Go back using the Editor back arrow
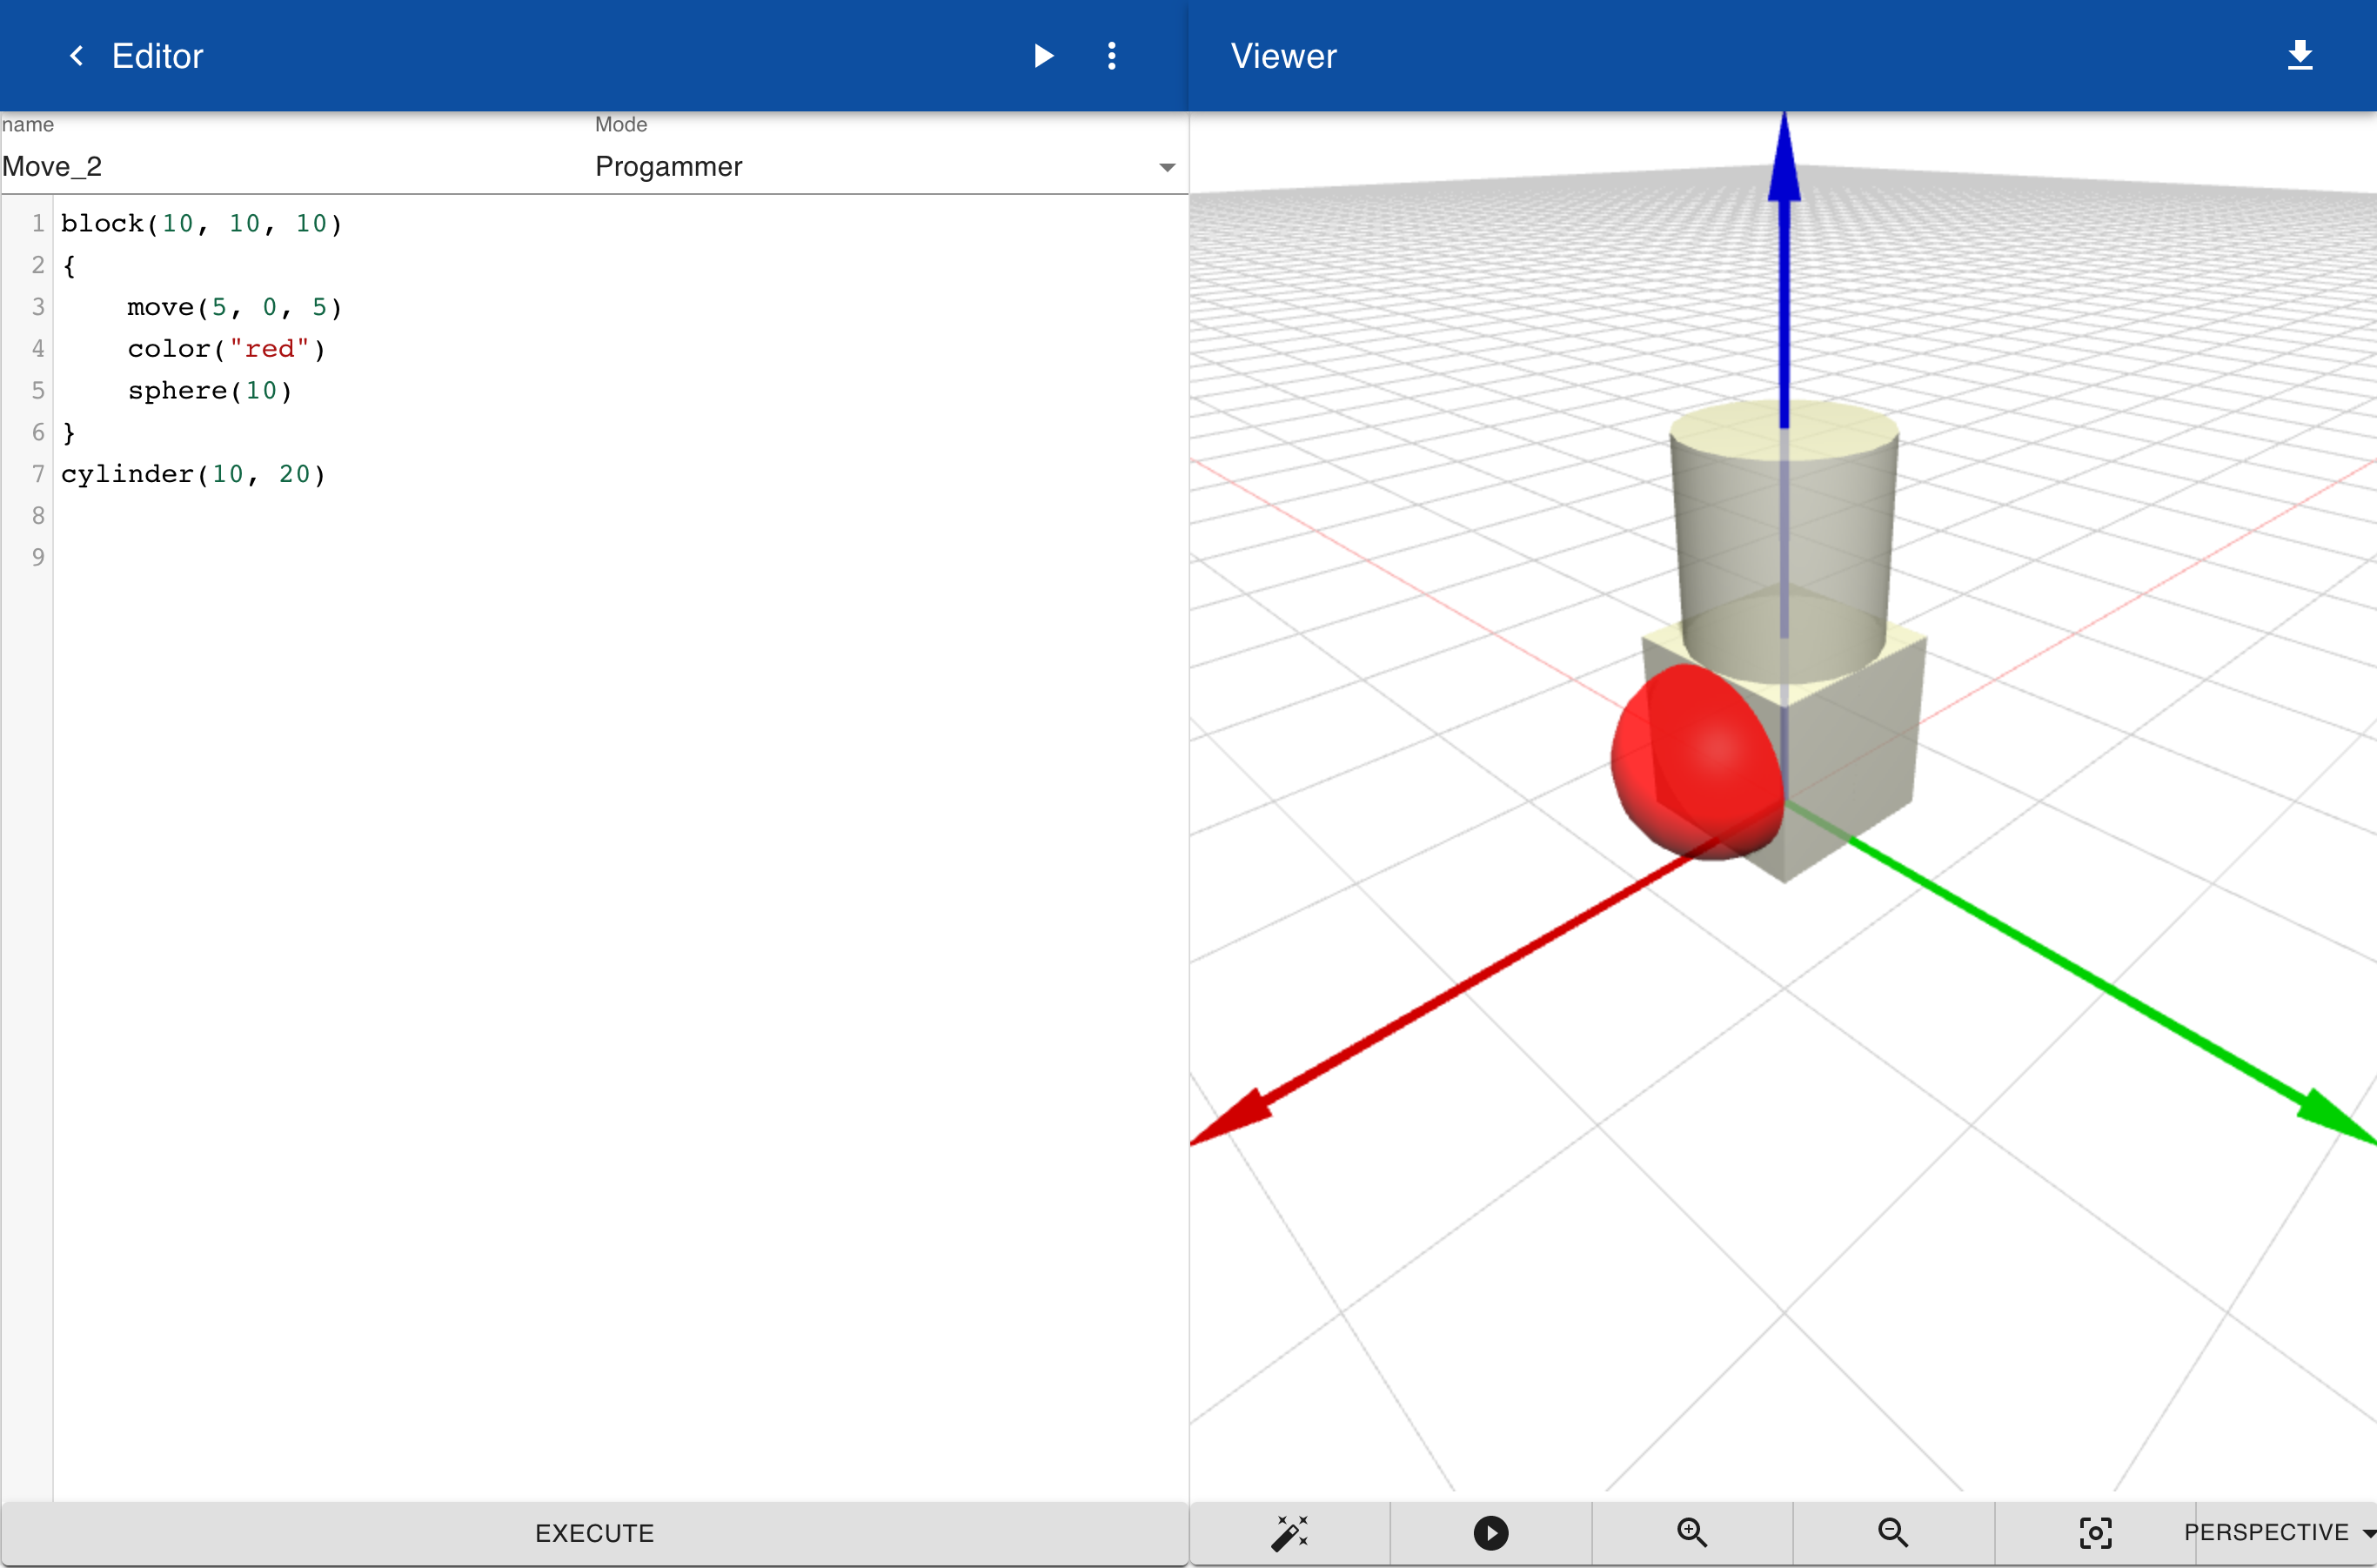Image resolution: width=2377 pixels, height=1568 pixels. 76,56
